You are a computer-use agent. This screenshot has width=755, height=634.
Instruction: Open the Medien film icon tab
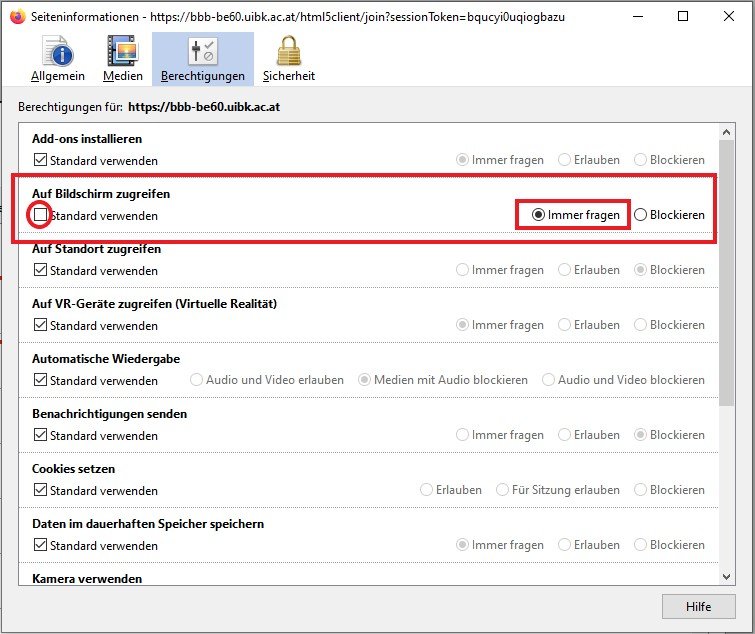[123, 50]
